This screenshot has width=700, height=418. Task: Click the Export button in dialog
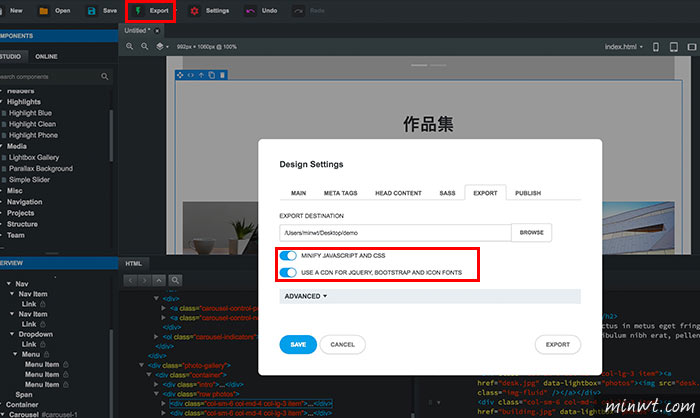coord(558,344)
